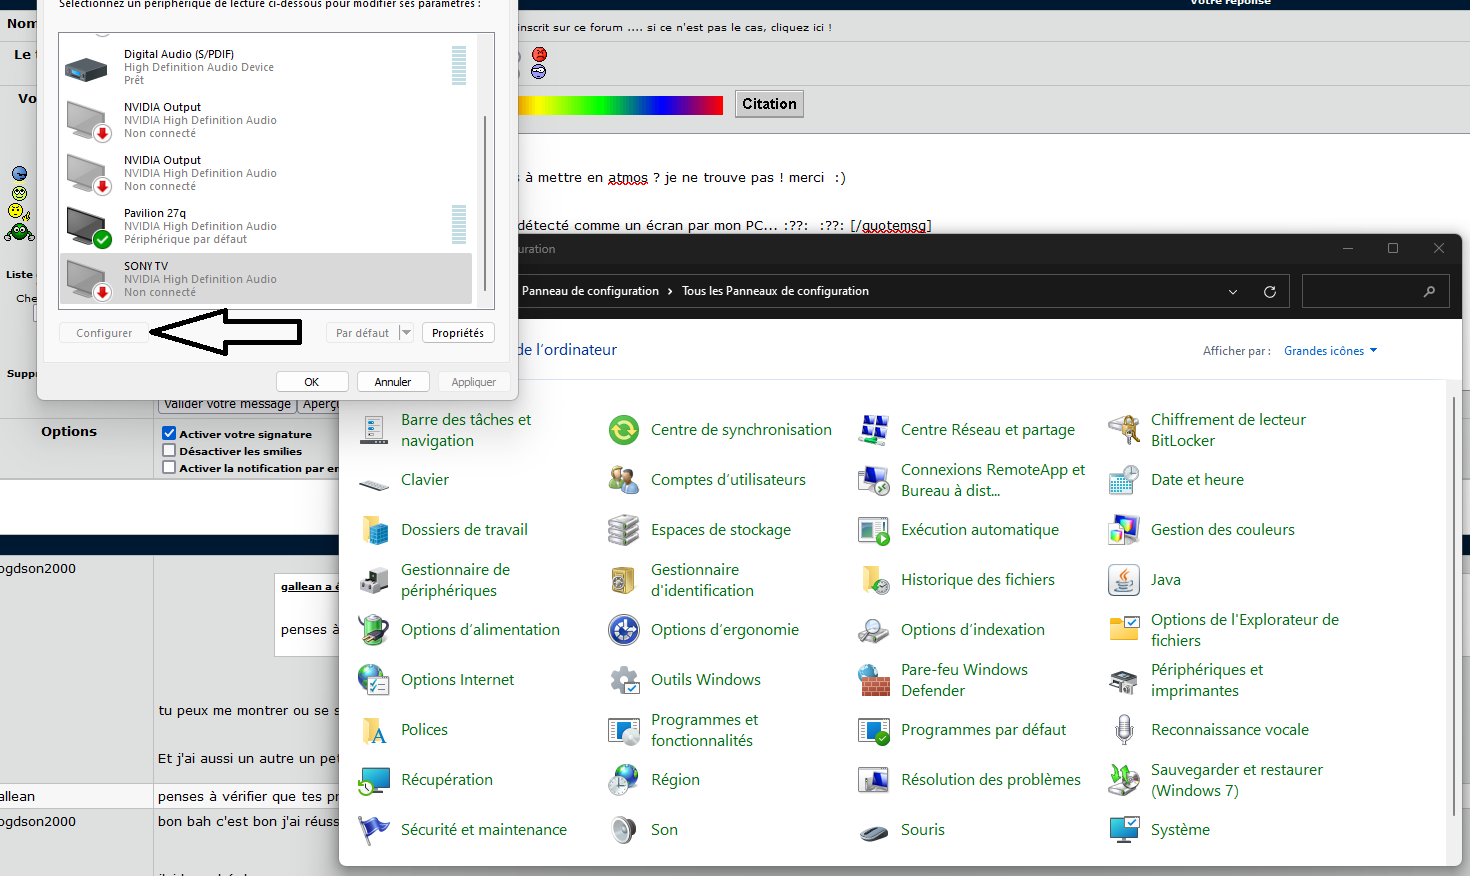Open Options d'alimentation icon
The image size is (1470, 876).
(374, 630)
